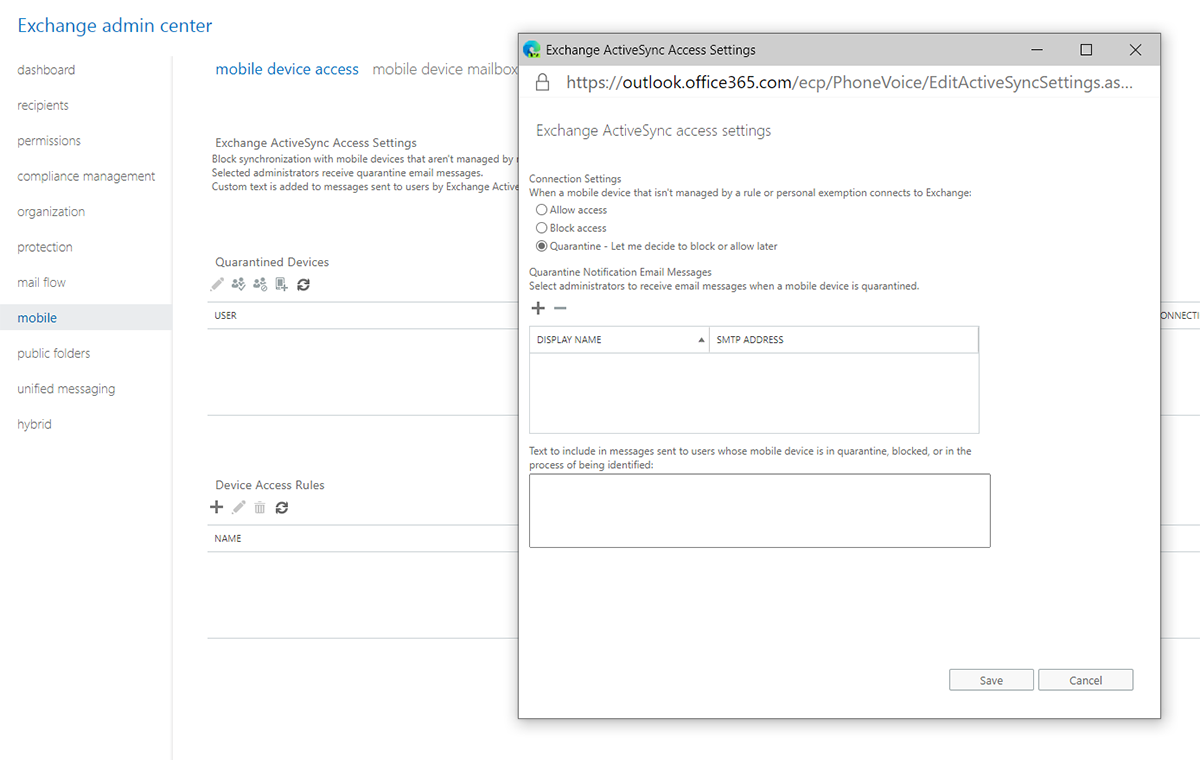Click block device icon in Quarantined Devices
Viewport: 1200px width, 760px height.
[260, 285]
